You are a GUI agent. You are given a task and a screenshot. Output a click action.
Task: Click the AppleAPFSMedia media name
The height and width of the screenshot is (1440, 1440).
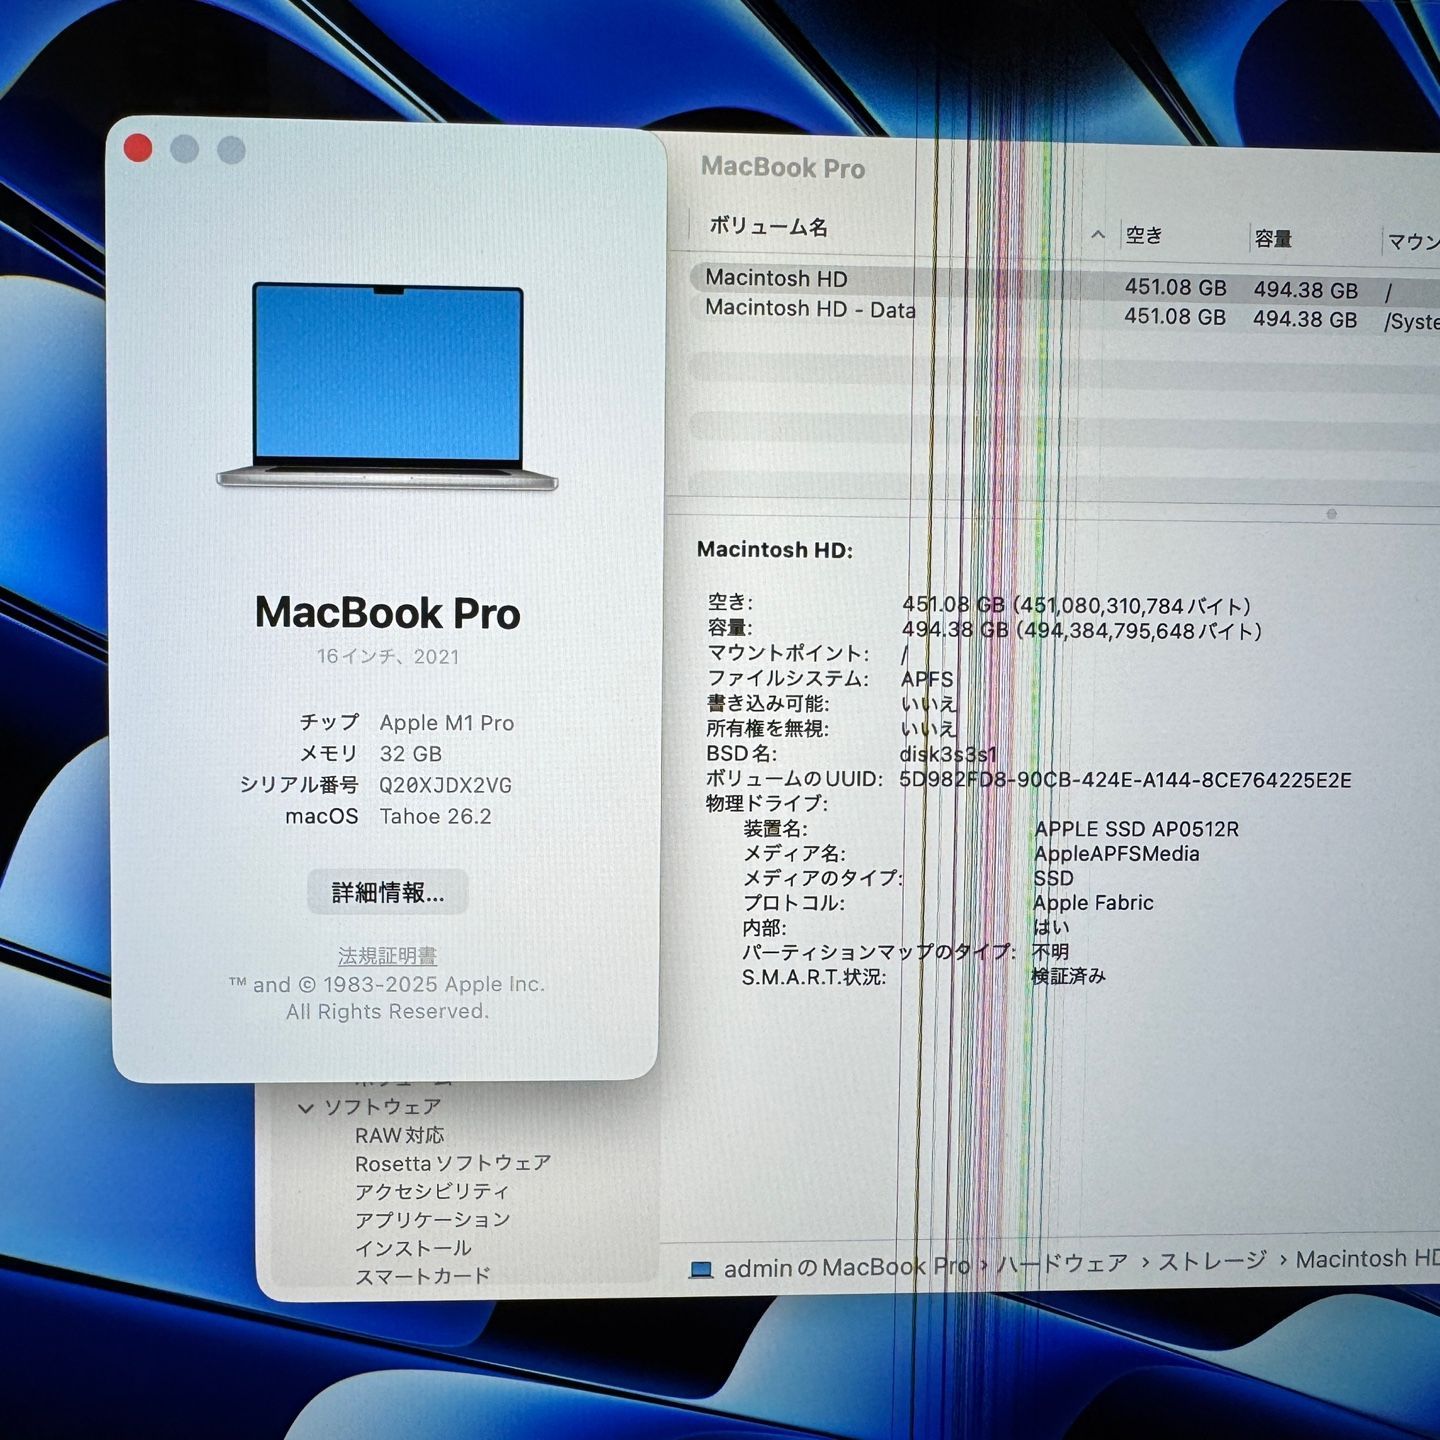[1116, 854]
